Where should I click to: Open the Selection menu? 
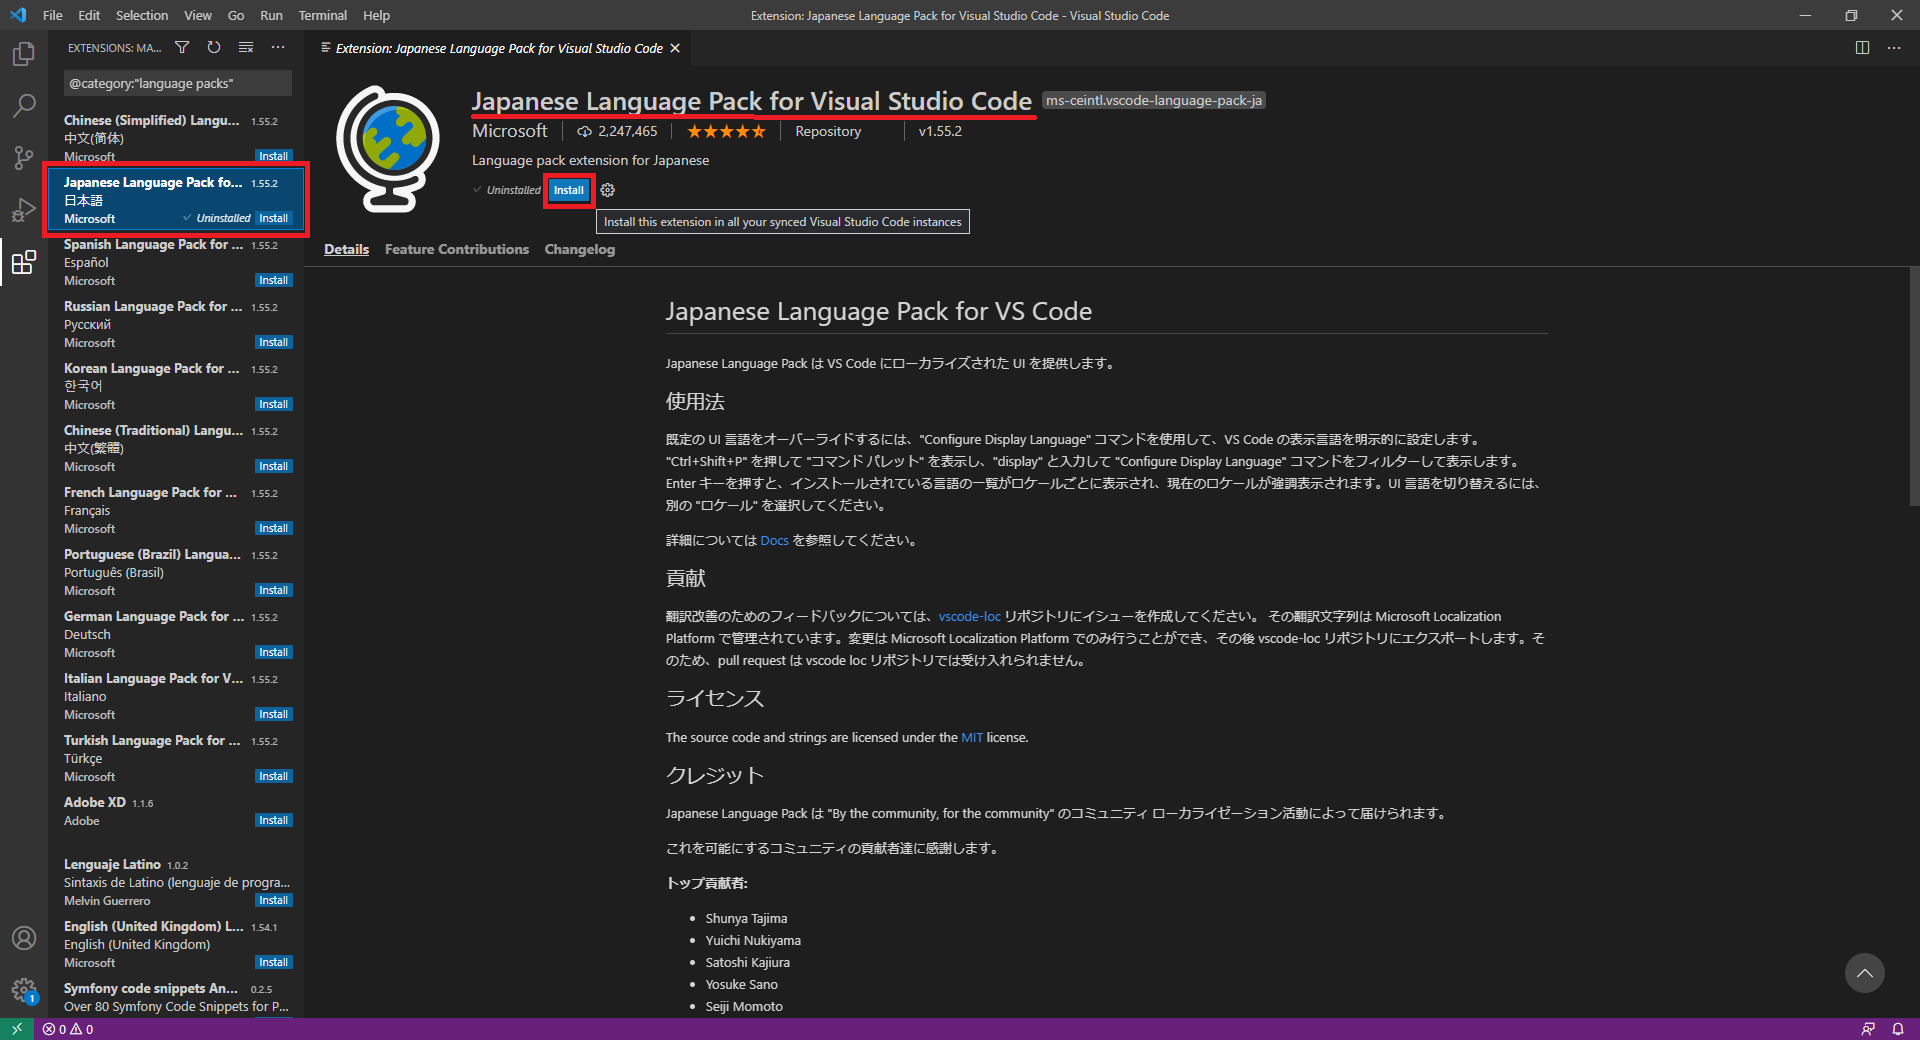(142, 15)
